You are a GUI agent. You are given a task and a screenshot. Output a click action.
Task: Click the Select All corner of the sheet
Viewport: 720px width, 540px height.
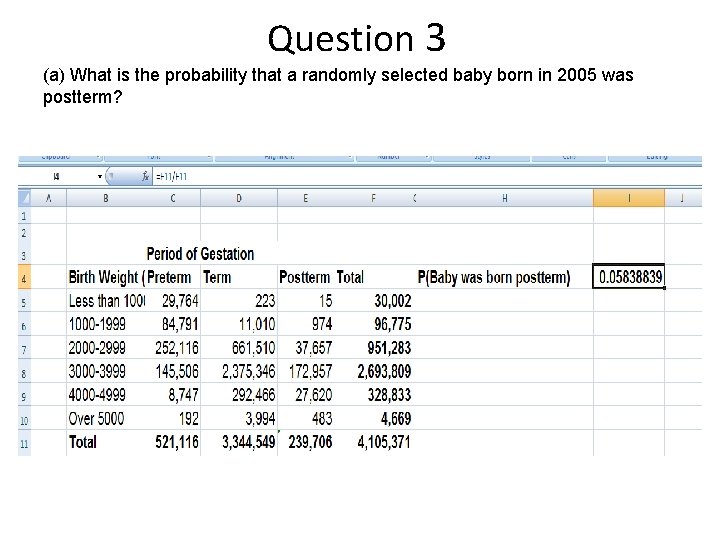pyautogui.click(x=24, y=198)
